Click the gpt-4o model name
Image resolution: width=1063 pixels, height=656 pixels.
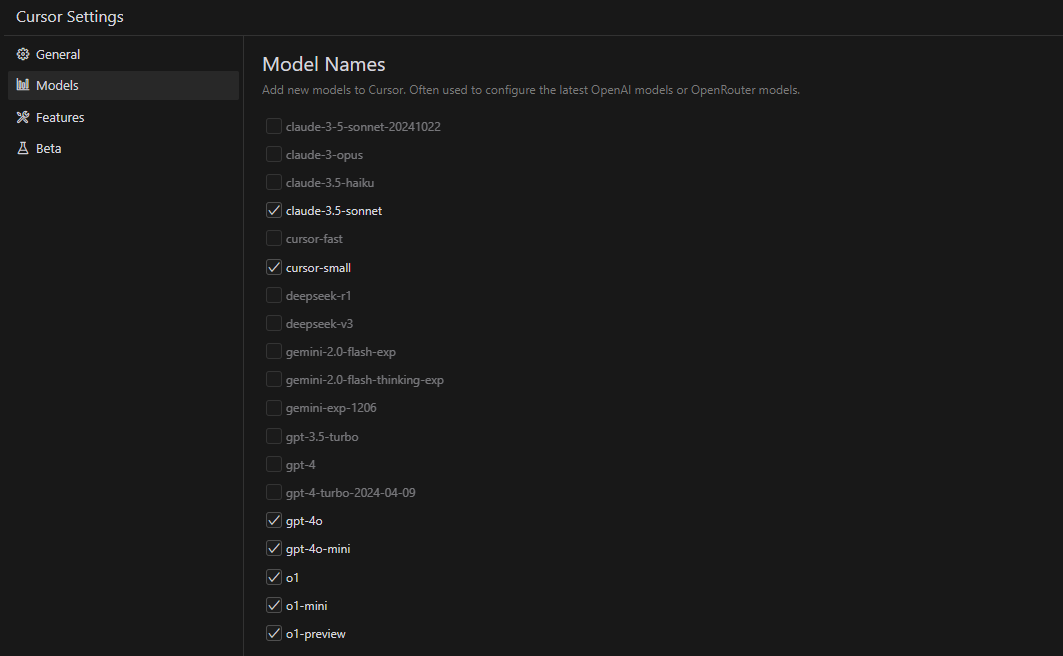tap(304, 521)
